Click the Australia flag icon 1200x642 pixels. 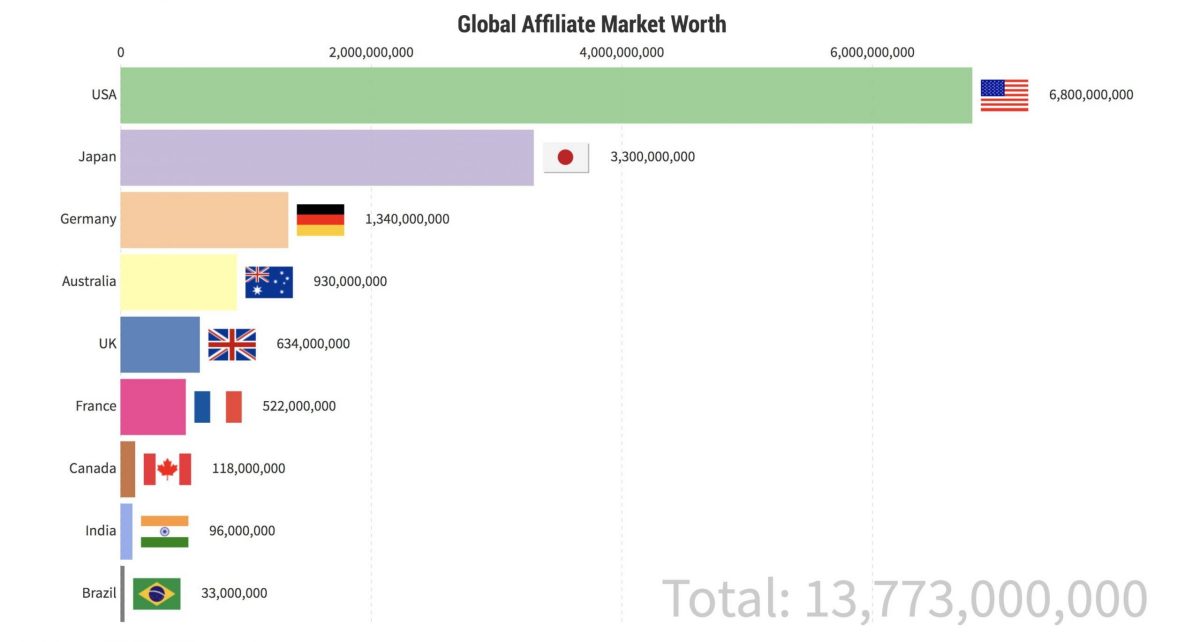(x=269, y=282)
